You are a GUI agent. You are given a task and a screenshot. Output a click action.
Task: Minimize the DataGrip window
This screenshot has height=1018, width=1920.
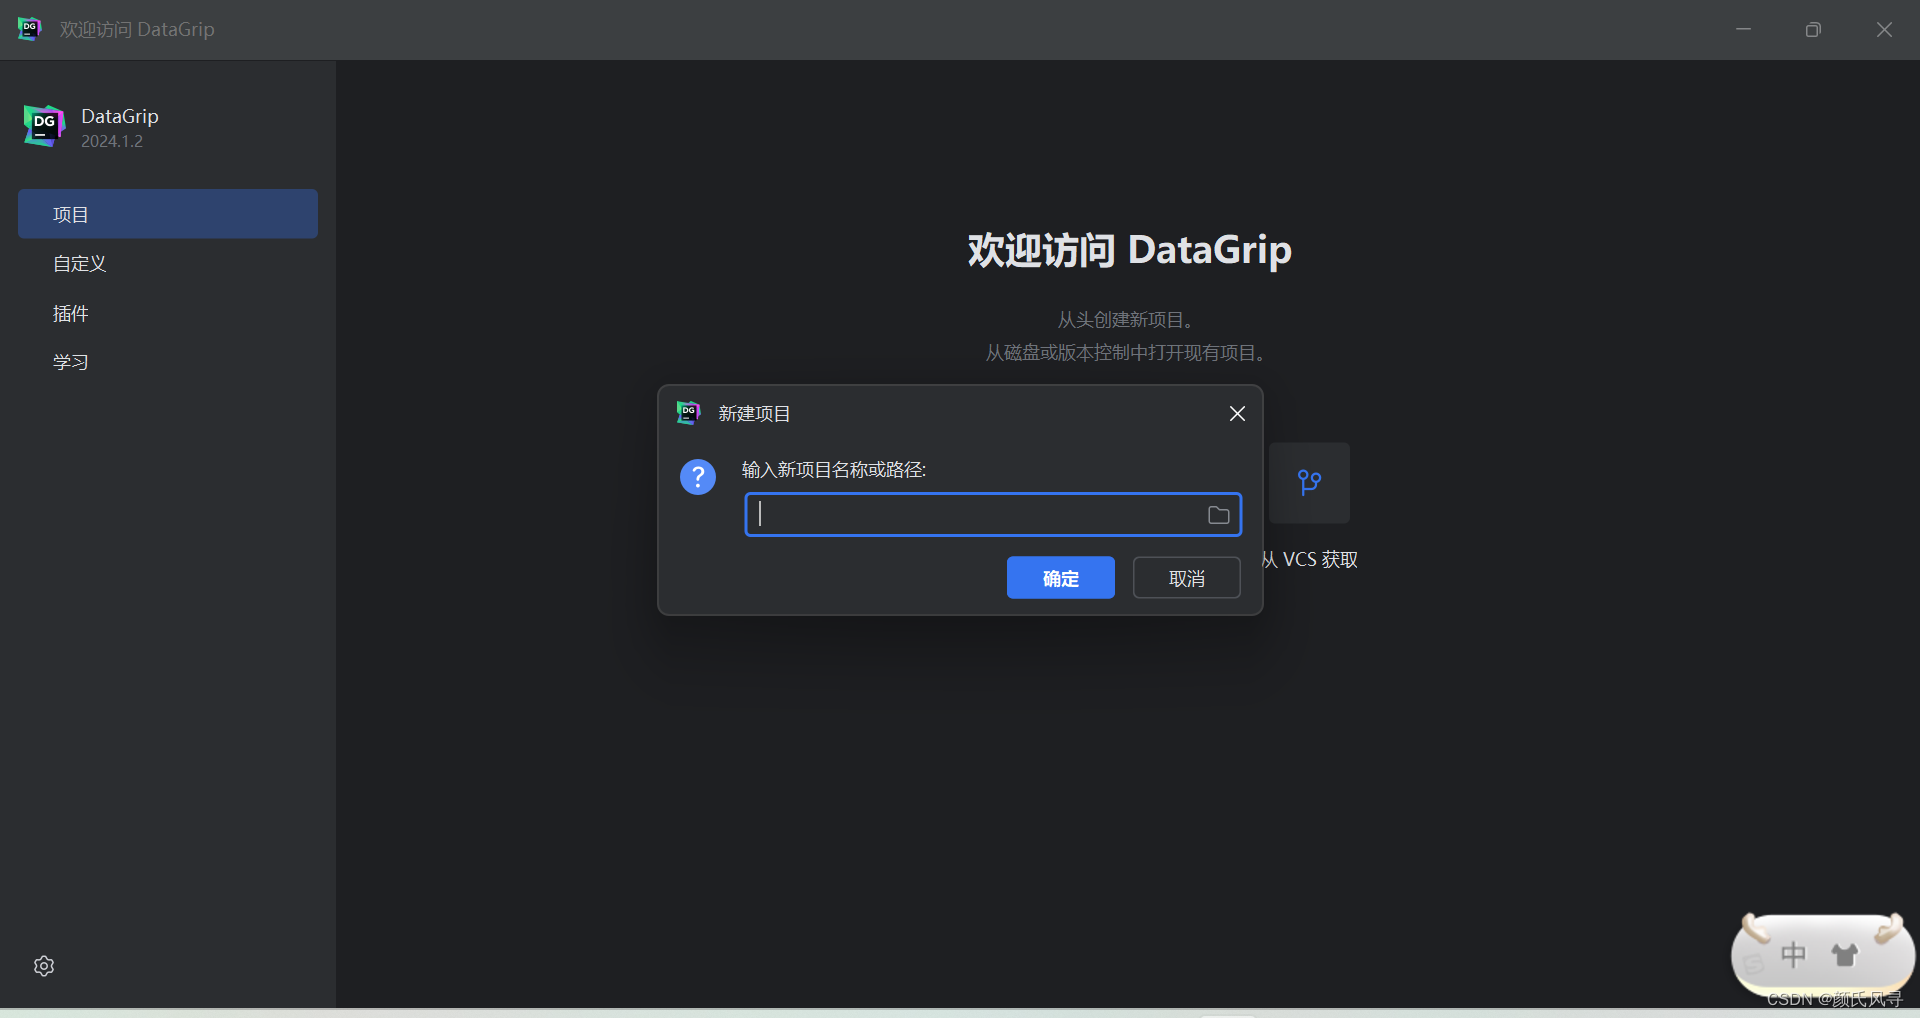pyautogui.click(x=1743, y=29)
